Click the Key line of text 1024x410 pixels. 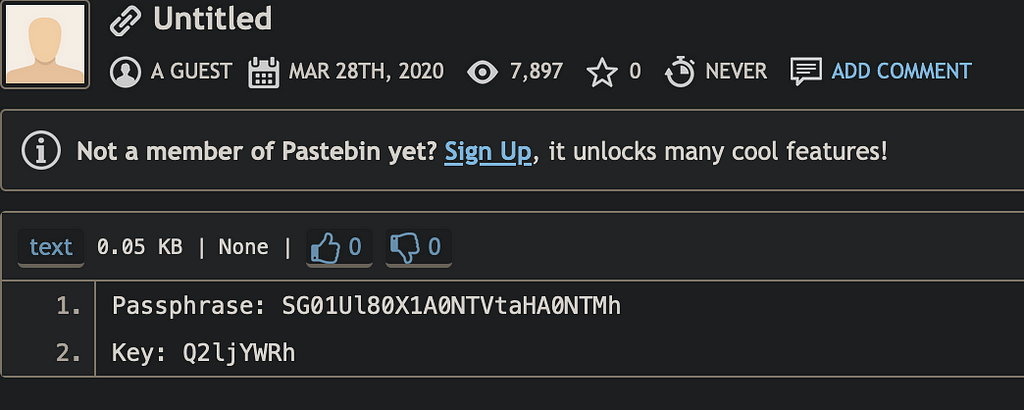click(204, 353)
